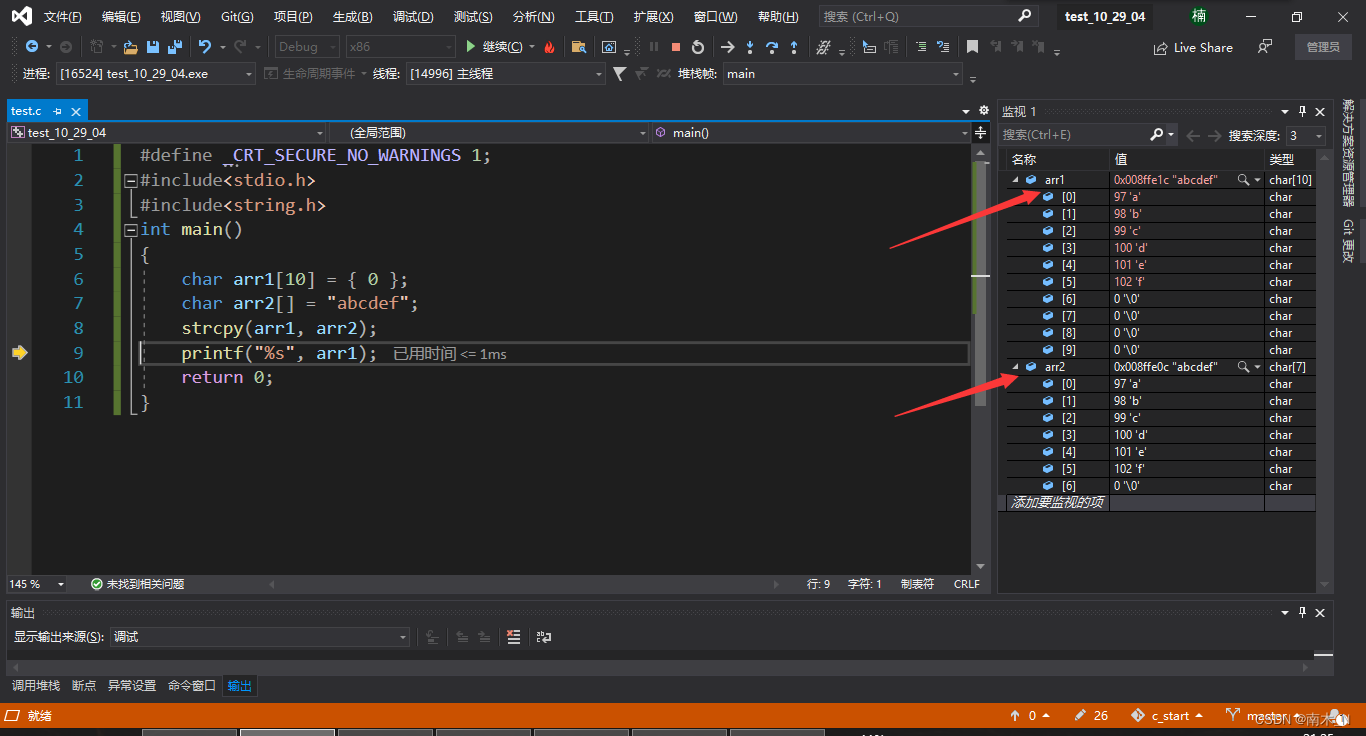Step Out using the up-arrow icon
The height and width of the screenshot is (736, 1366).
point(794,47)
